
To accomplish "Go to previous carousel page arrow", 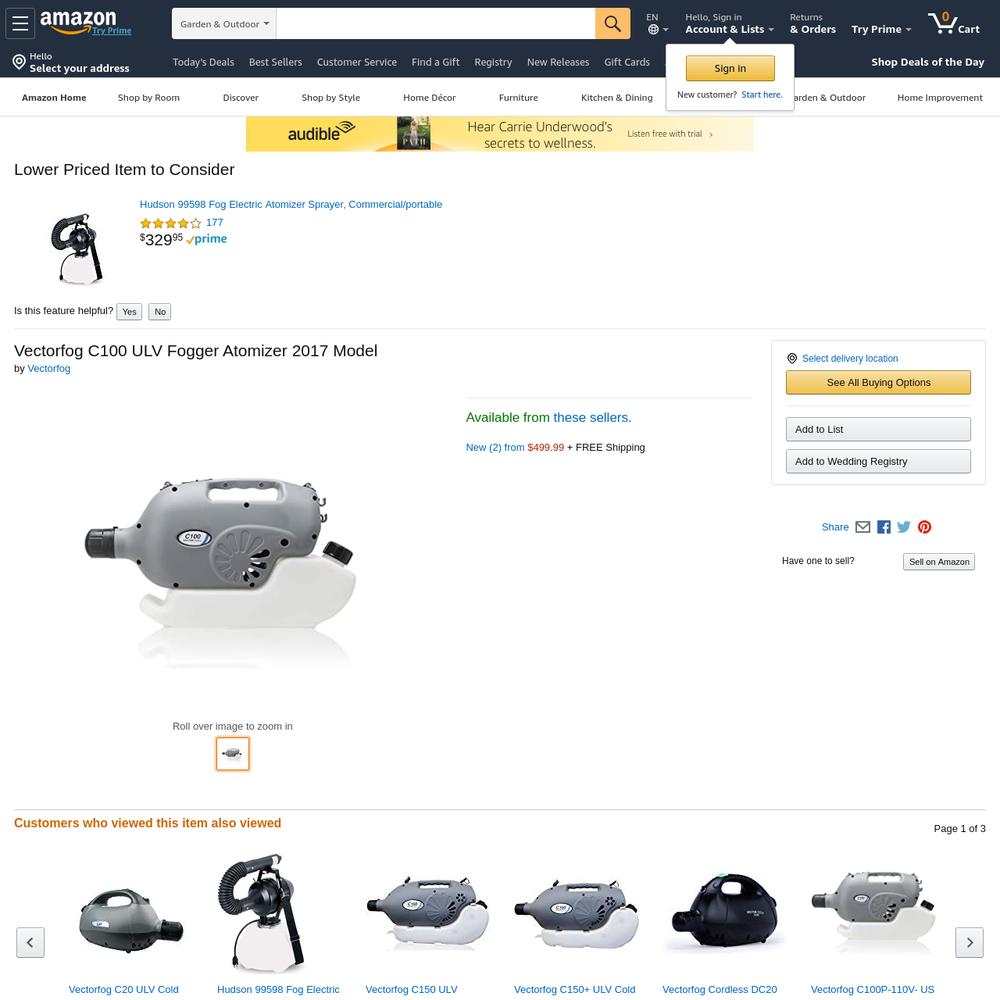I will pyautogui.click(x=30, y=942).
